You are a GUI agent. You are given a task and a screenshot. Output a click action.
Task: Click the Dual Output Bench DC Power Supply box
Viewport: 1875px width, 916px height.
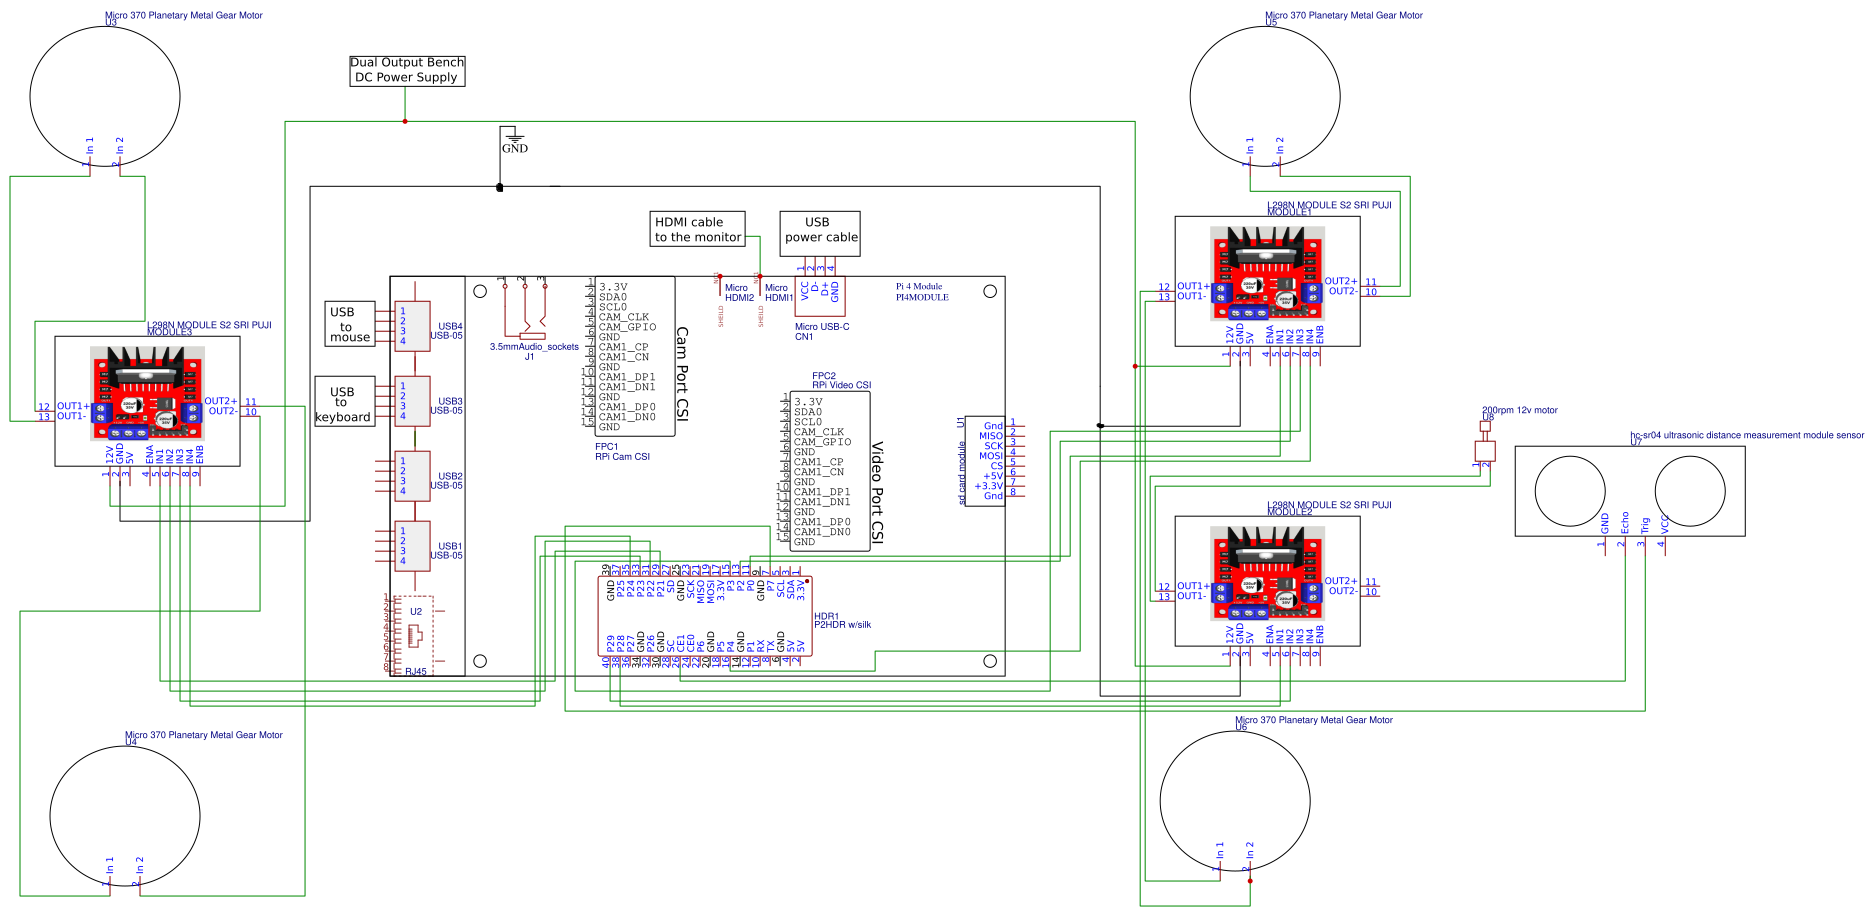tap(406, 70)
